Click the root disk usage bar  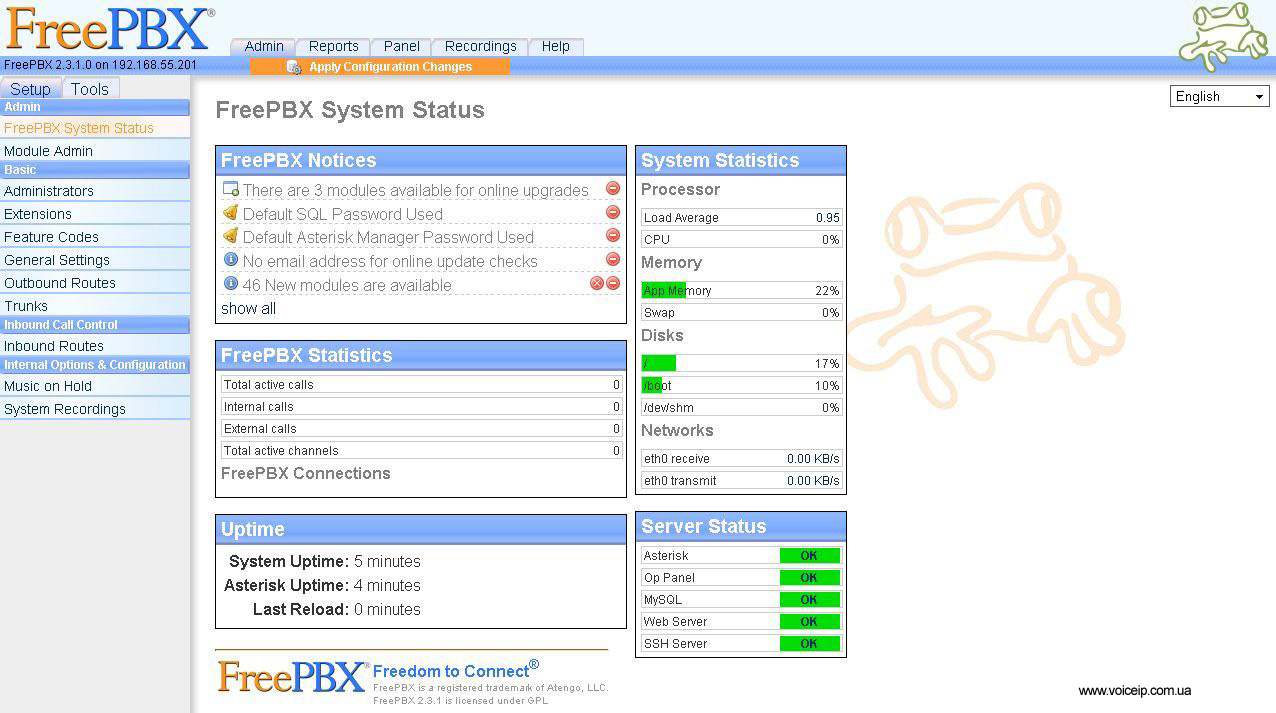[x=741, y=363]
